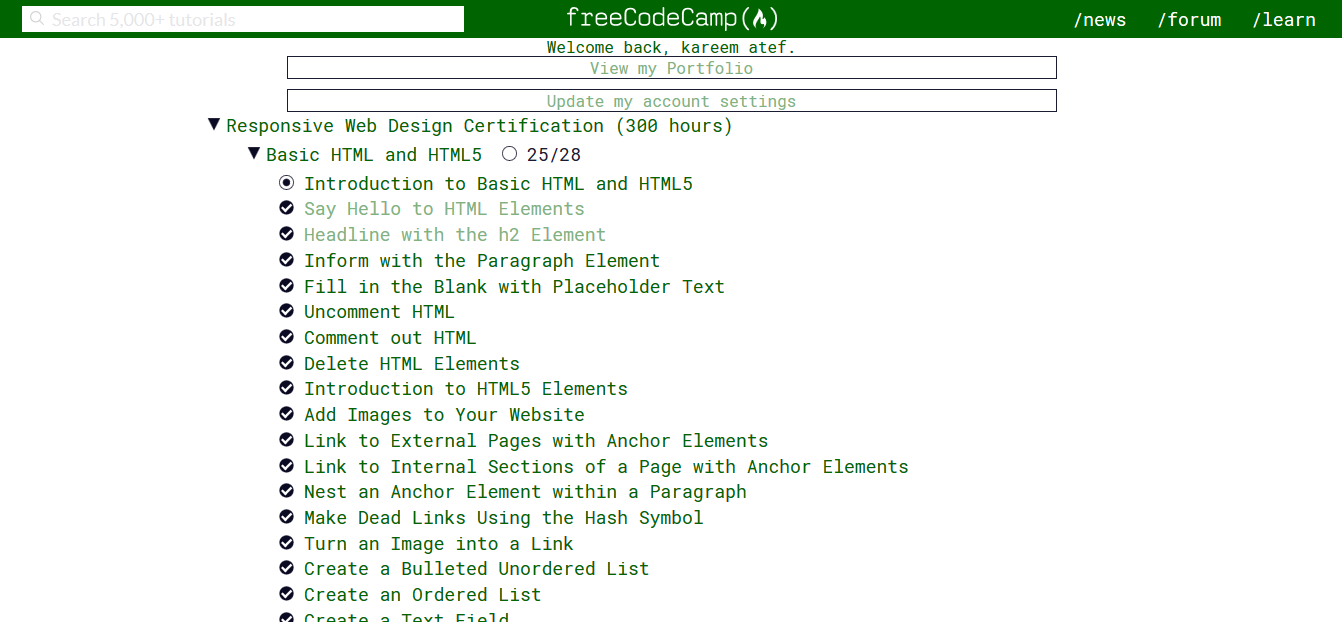Open the /forum menu item
The height and width of the screenshot is (622, 1342).
(x=1189, y=19)
